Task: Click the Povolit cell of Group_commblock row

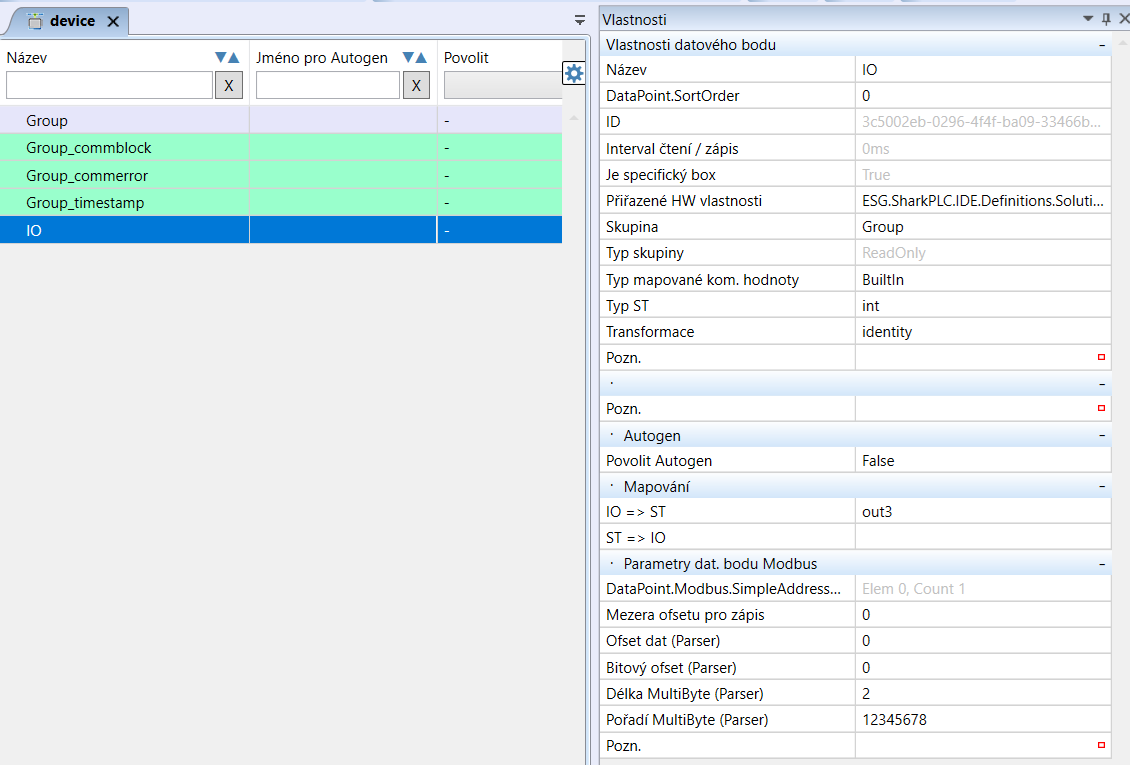Action: point(499,148)
